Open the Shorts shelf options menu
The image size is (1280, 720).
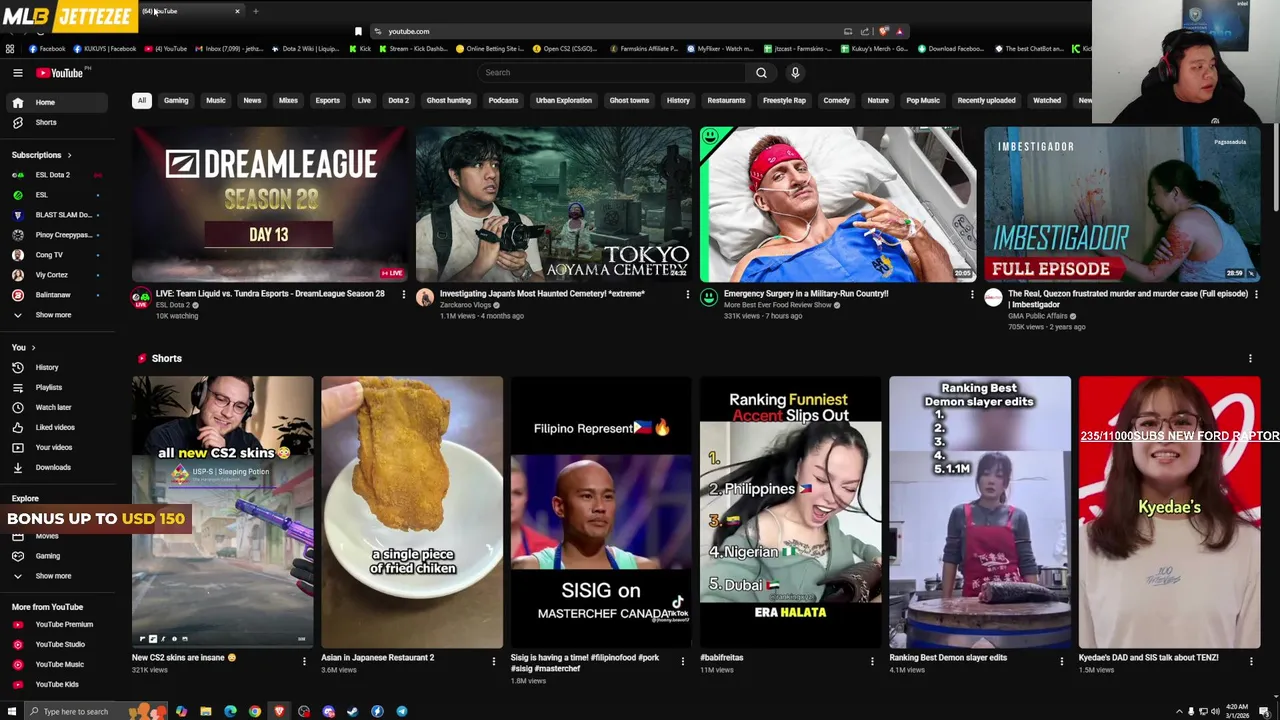tap(1250, 358)
